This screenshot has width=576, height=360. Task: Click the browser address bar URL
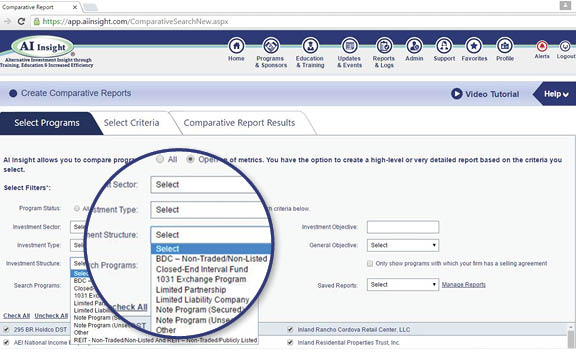pyautogui.click(x=136, y=22)
